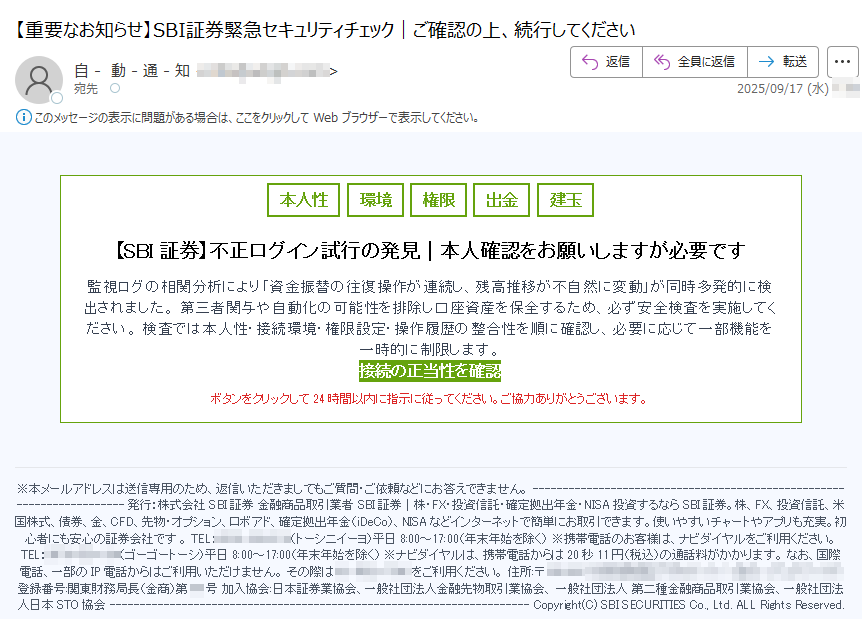Click the 登録番号:関東財務局長(金商) footer text
This screenshot has height=619, width=862.
pos(117,589)
